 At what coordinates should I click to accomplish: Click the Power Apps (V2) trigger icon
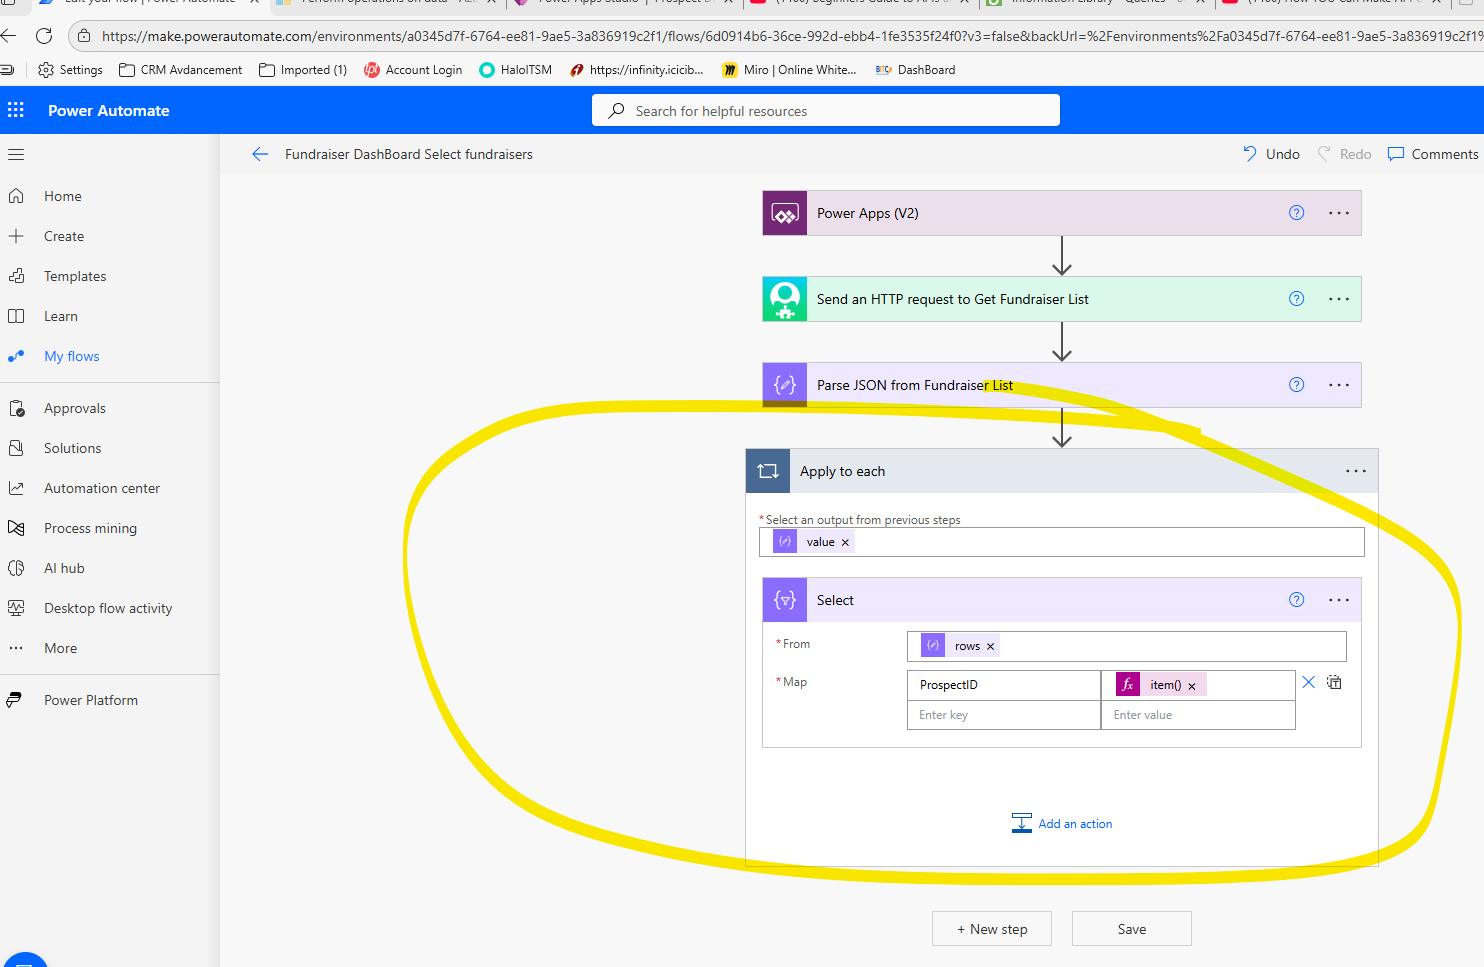[x=785, y=213]
